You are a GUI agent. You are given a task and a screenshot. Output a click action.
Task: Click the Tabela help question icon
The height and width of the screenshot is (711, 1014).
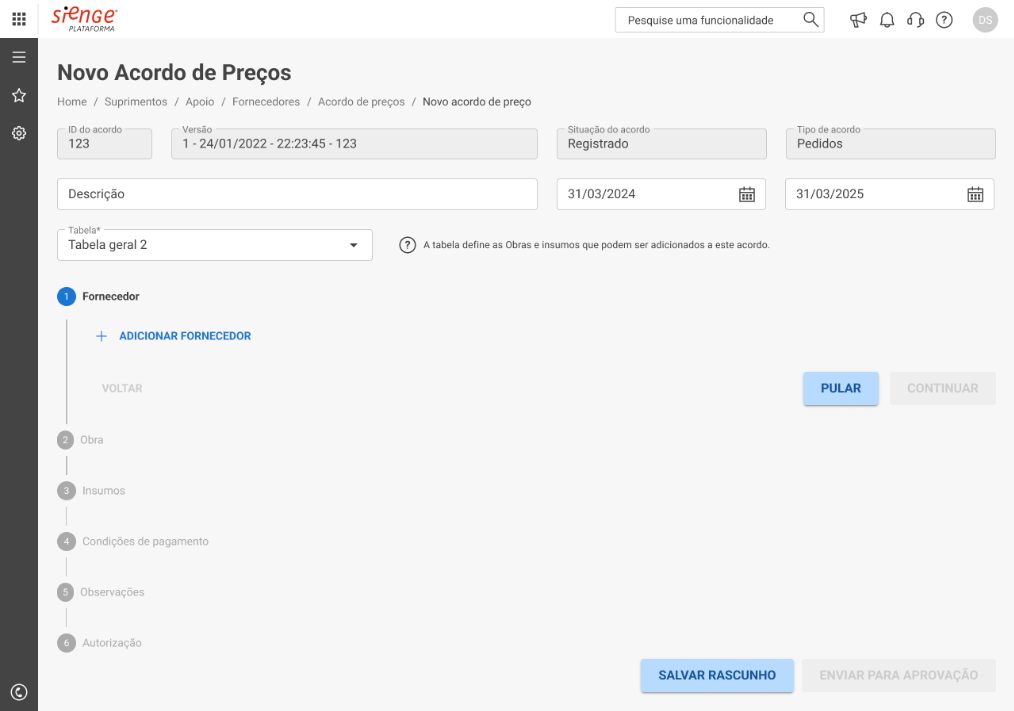407,245
